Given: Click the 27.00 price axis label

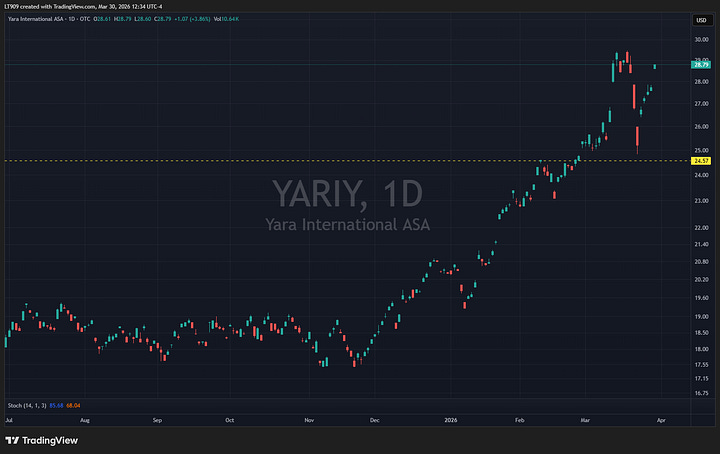Looking at the screenshot, I should coord(701,104).
